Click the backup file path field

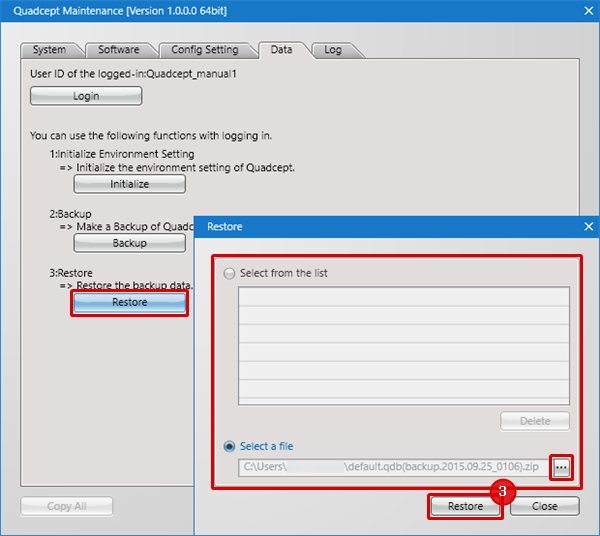[x=394, y=467]
